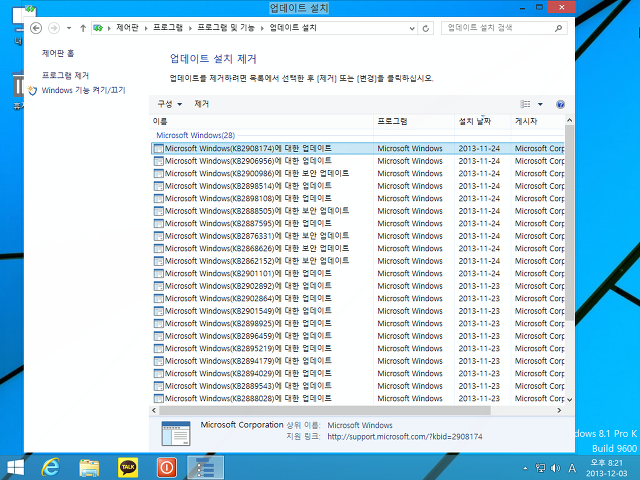Select the KB2901549 update row

click(358, 311)
